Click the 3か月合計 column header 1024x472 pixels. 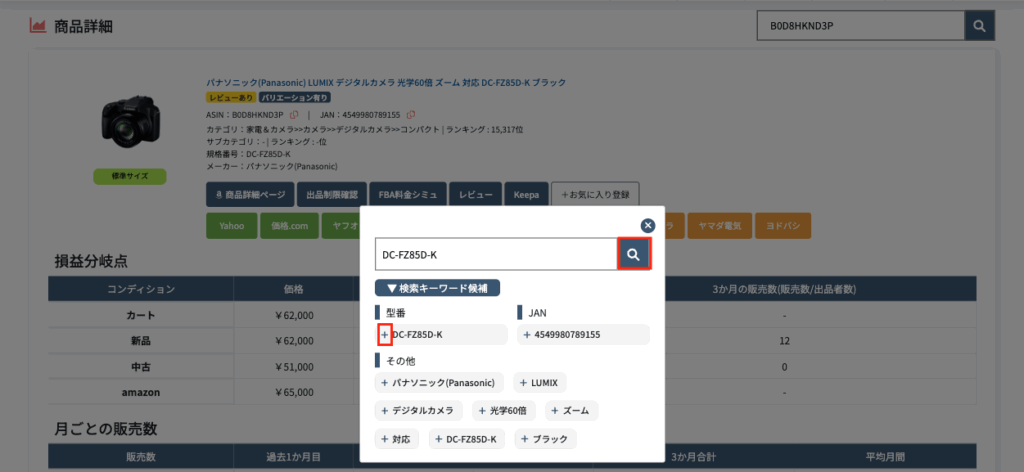coord(693,457)
